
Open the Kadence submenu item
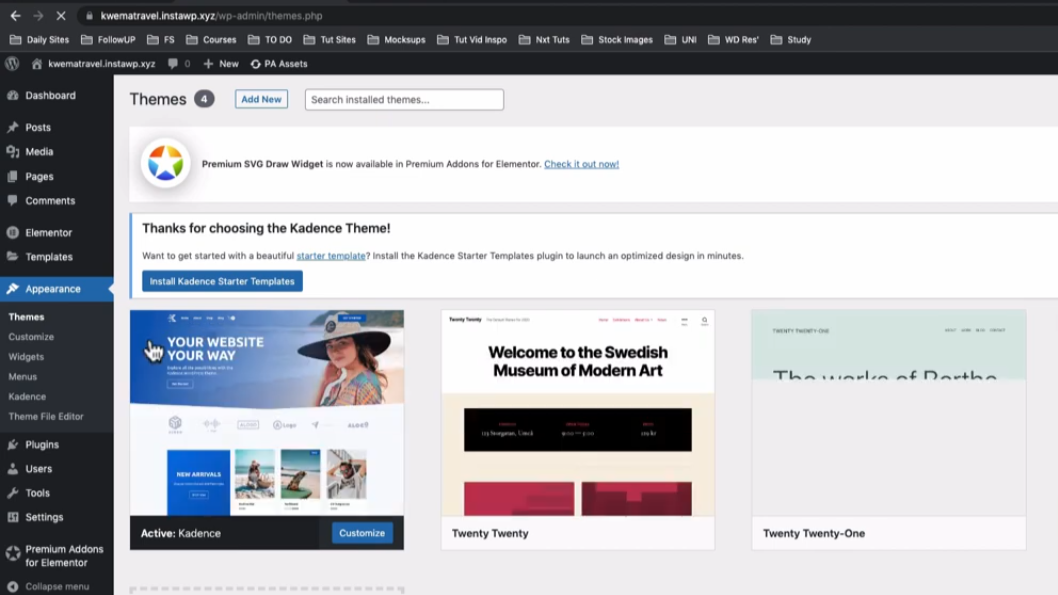click(x=27, y=397)
